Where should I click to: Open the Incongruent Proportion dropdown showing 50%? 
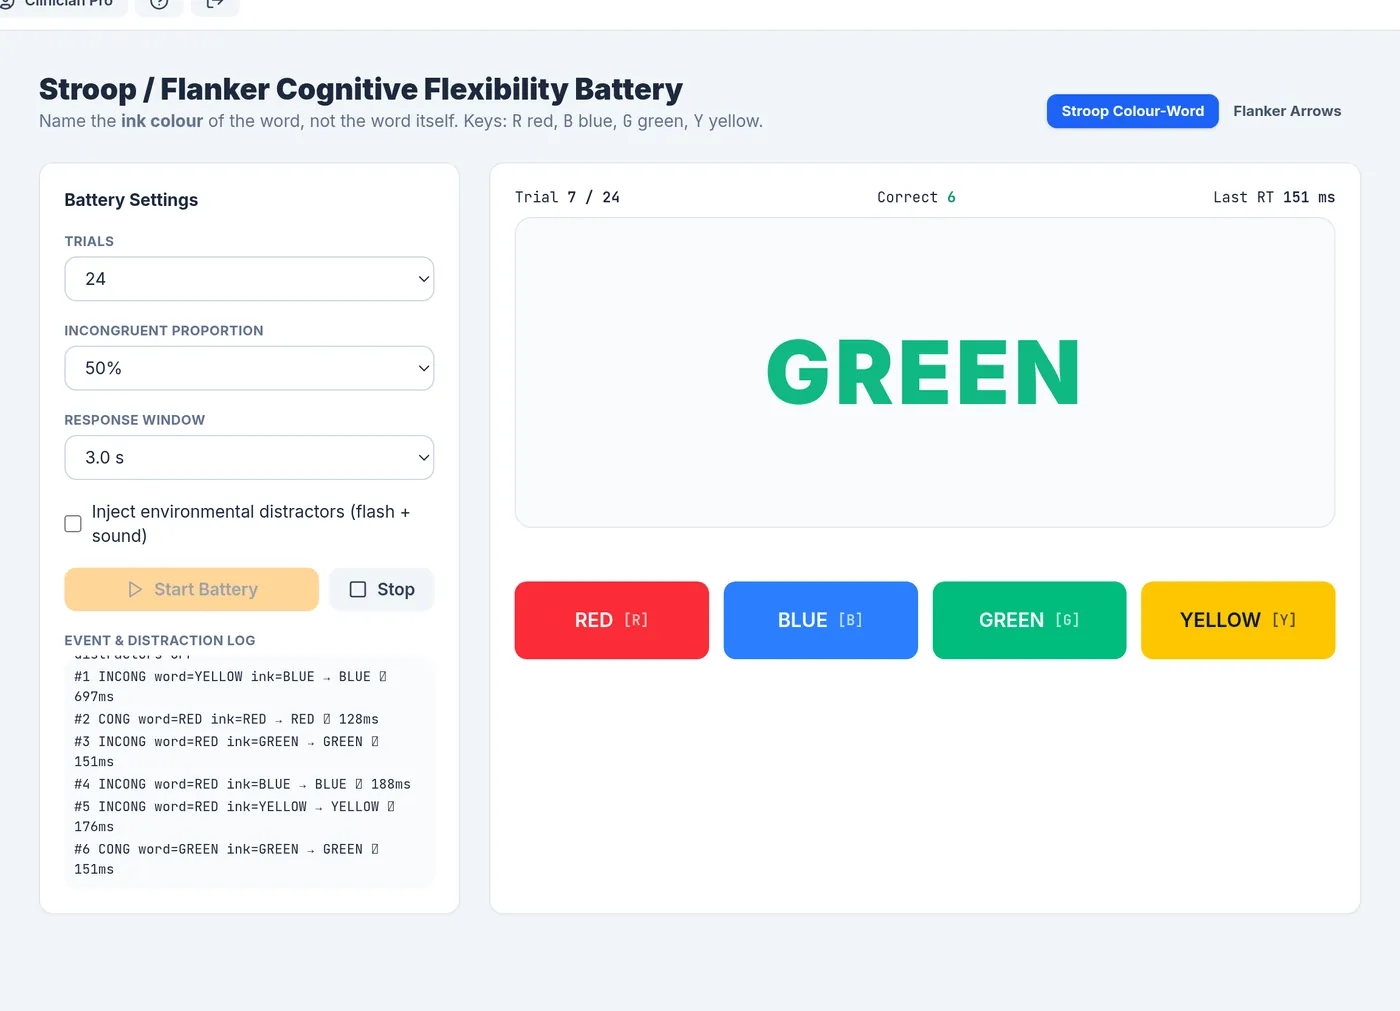tap(249, 368)
